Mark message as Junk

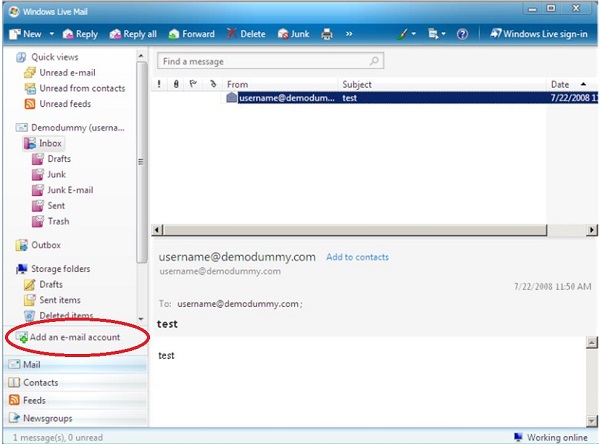[x=293, y=34]
